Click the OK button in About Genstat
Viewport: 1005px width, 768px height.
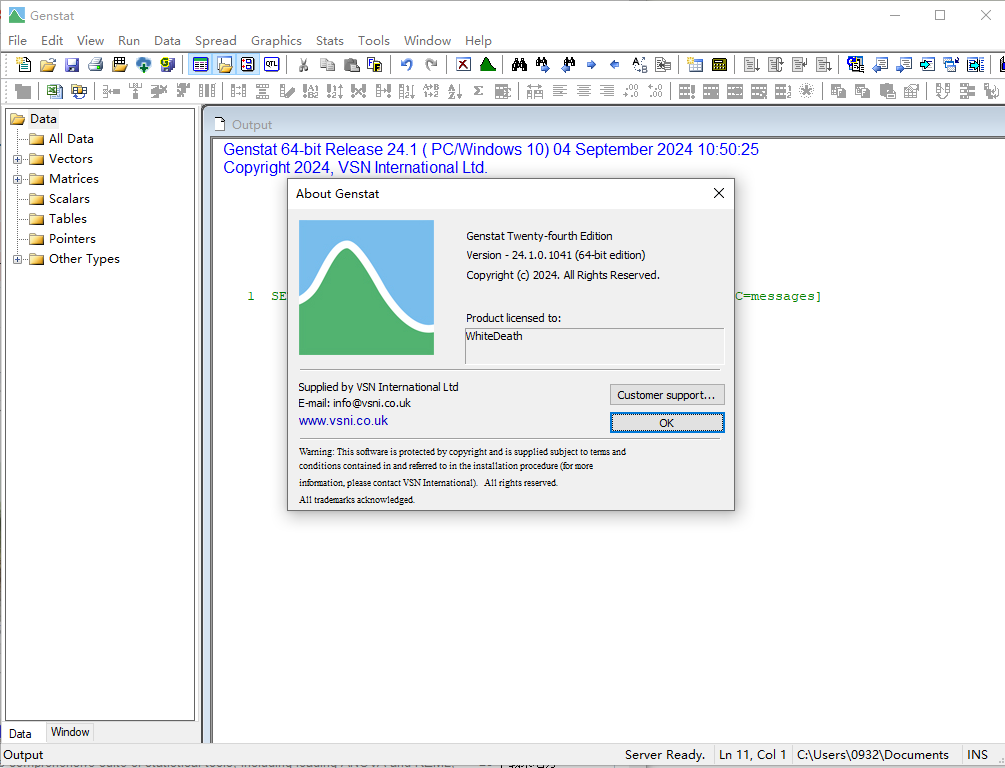[667, 422]
